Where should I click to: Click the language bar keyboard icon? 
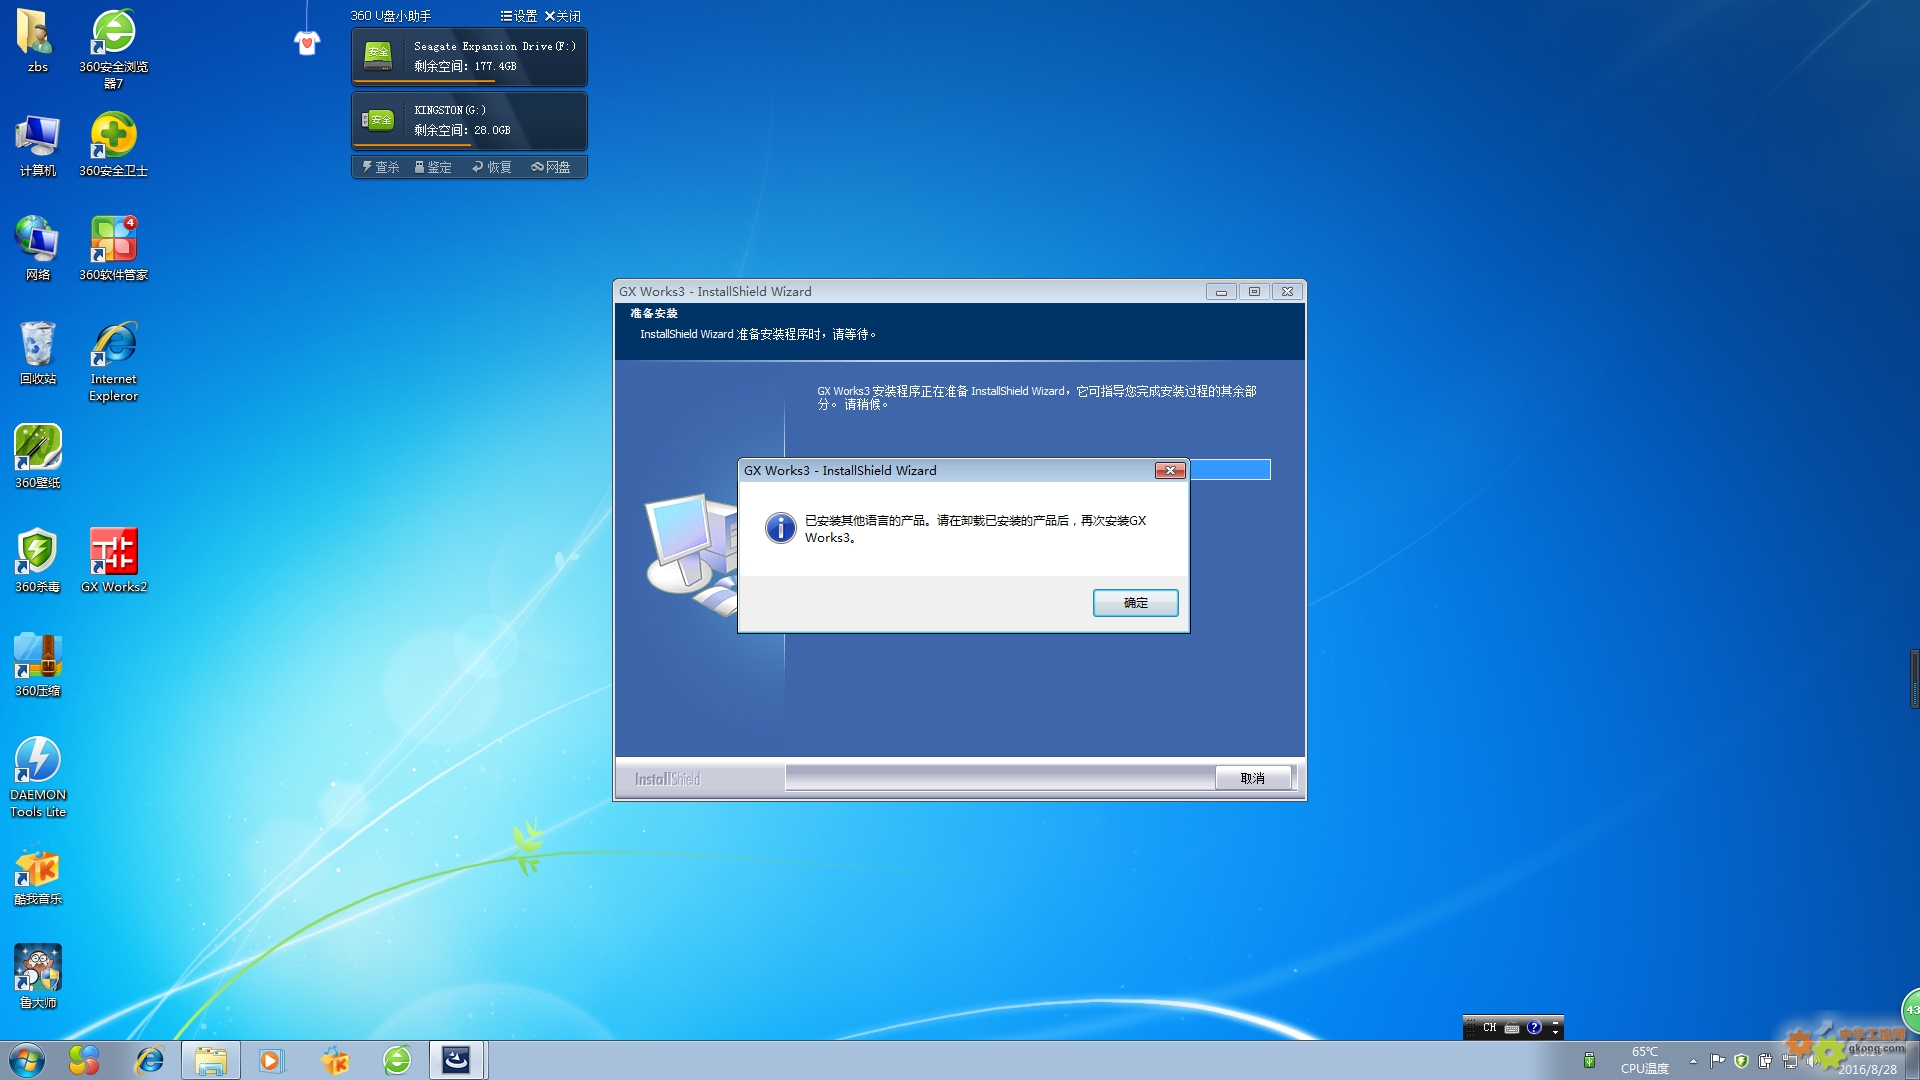tap(1512, 1028)
